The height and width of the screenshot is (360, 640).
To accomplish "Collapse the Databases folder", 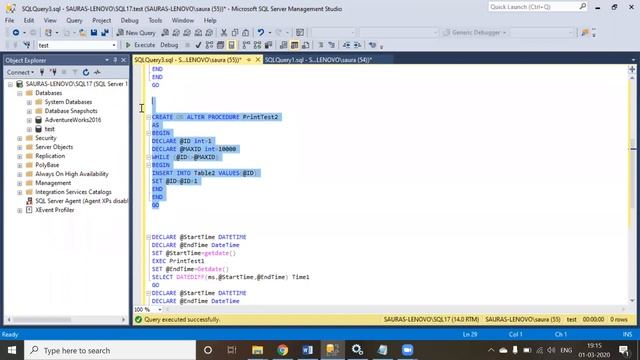I will pos(20,93).
